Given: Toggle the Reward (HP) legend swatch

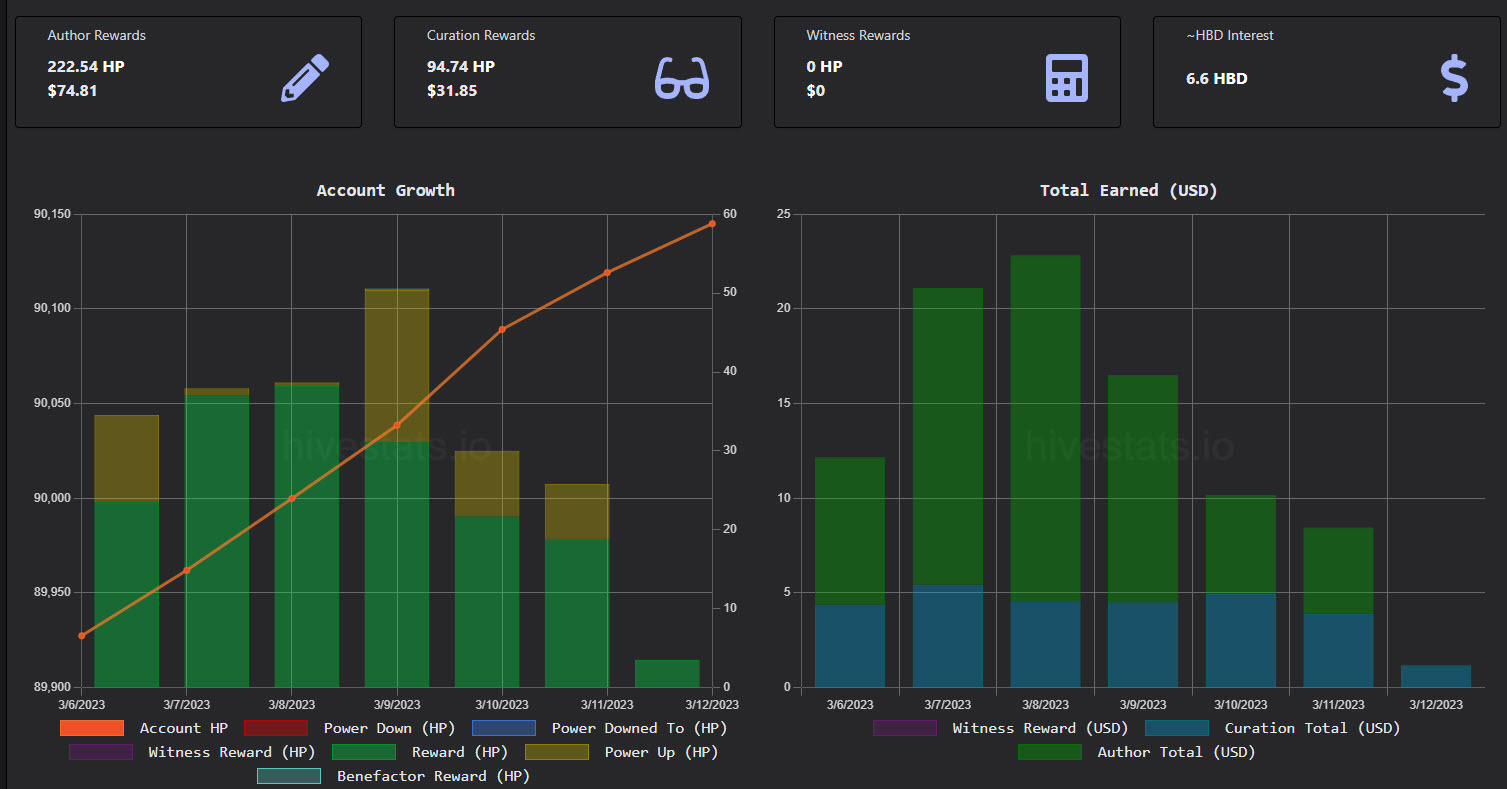Looking at the screenshot, I should (364, 752).
